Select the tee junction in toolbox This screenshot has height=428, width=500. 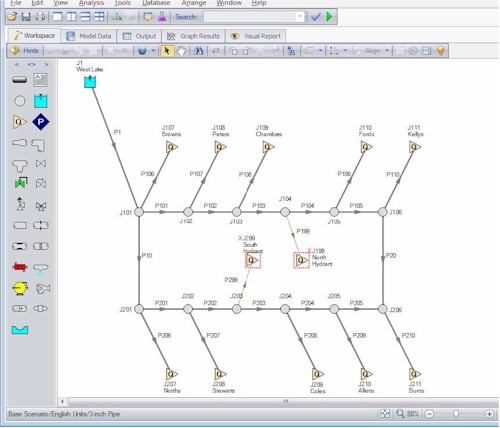(x=20, y=165)
